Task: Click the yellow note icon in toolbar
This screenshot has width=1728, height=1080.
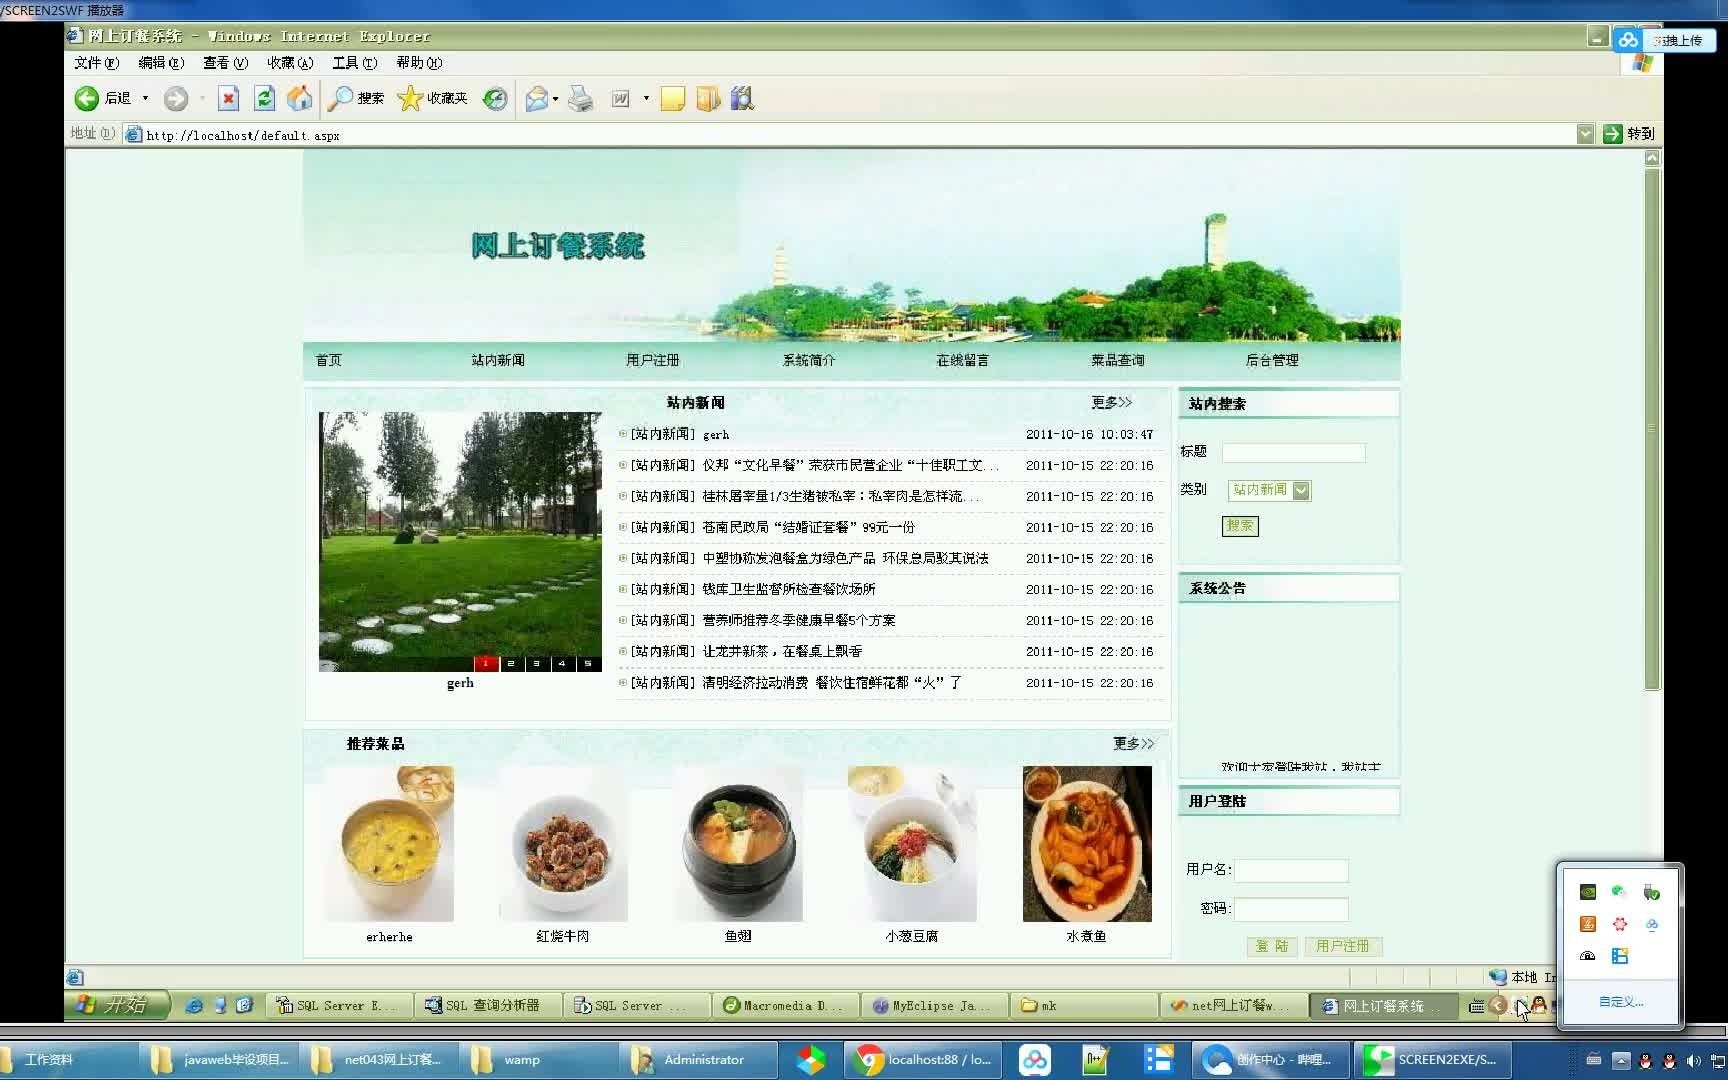Action: point(673,98)
